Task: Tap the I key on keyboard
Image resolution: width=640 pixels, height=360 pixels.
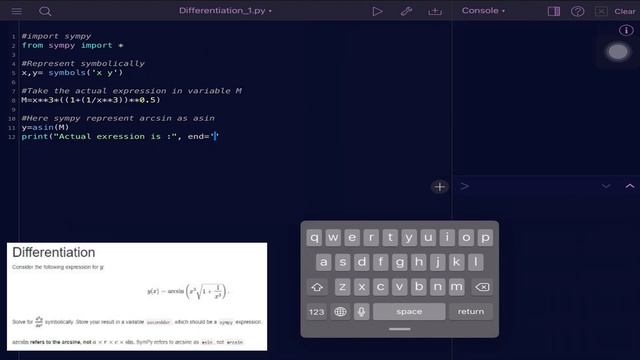Action: [x=447, y=238]
